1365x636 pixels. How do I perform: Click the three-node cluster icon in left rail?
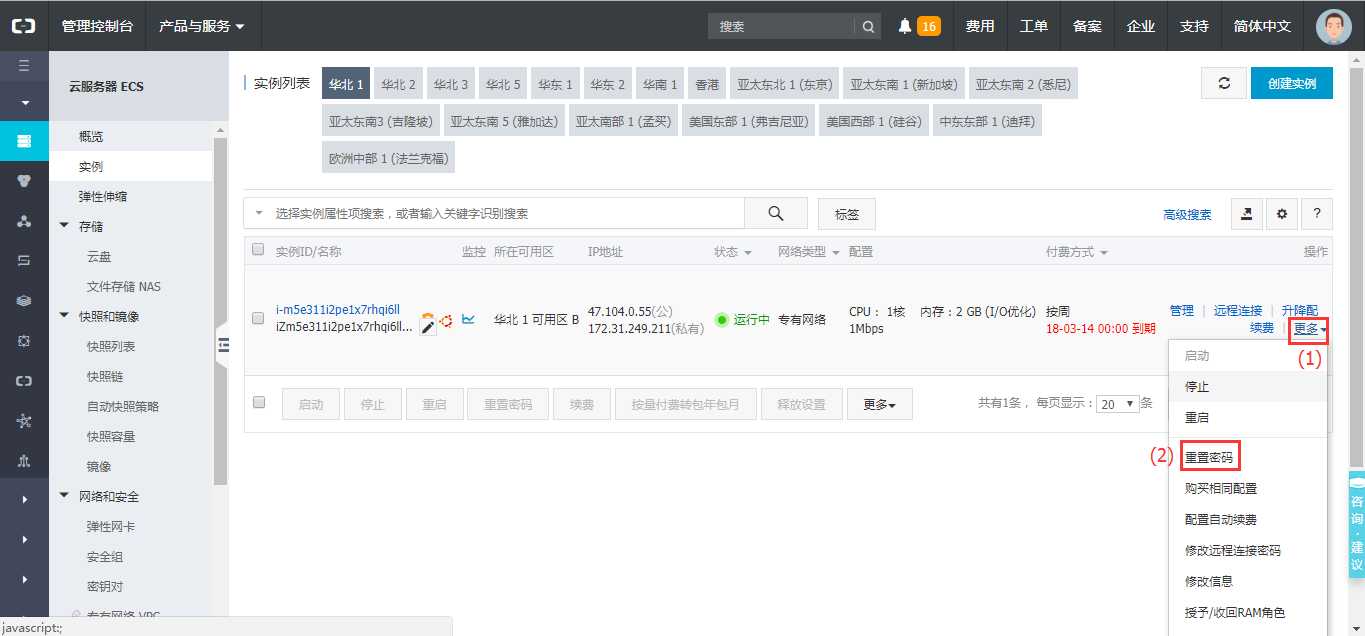tap(24, 221)
